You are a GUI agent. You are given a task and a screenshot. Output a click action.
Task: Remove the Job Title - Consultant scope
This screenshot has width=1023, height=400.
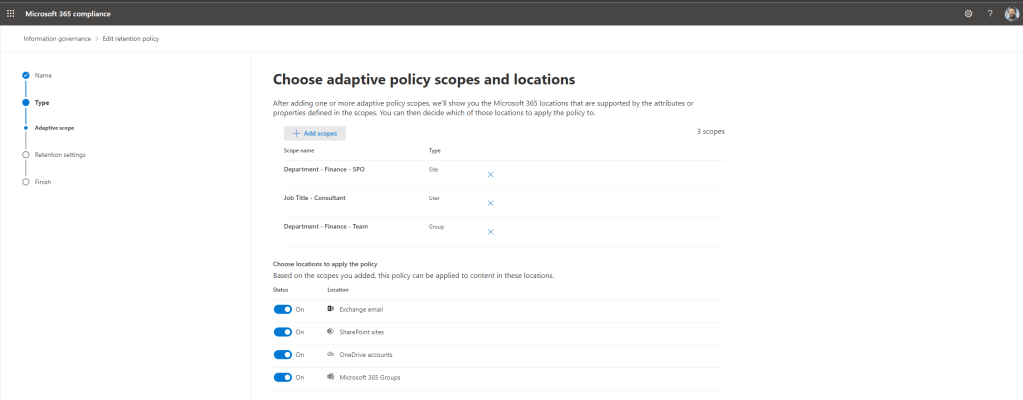point(490,203)
